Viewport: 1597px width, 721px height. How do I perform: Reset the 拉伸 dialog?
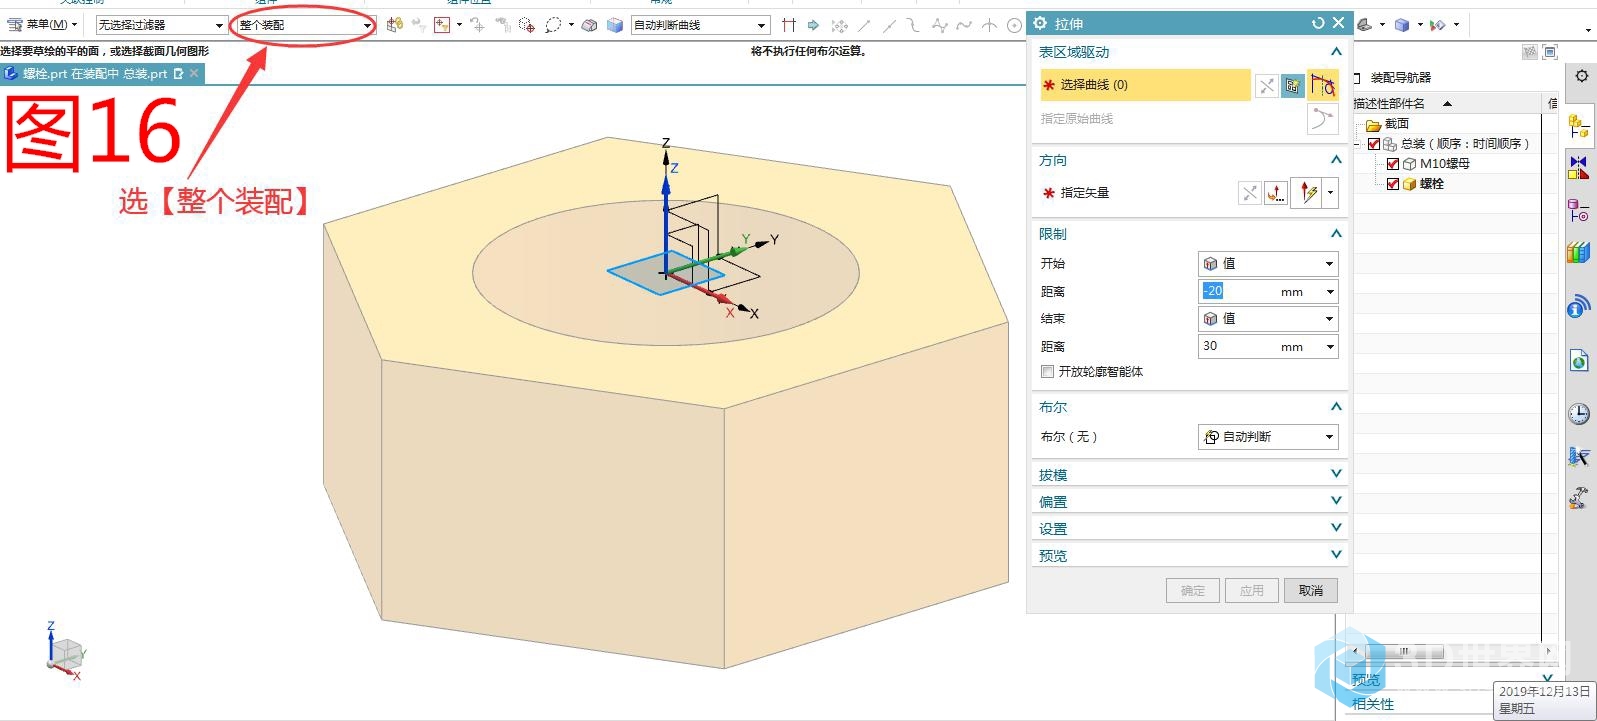(x=1318, y=23)
